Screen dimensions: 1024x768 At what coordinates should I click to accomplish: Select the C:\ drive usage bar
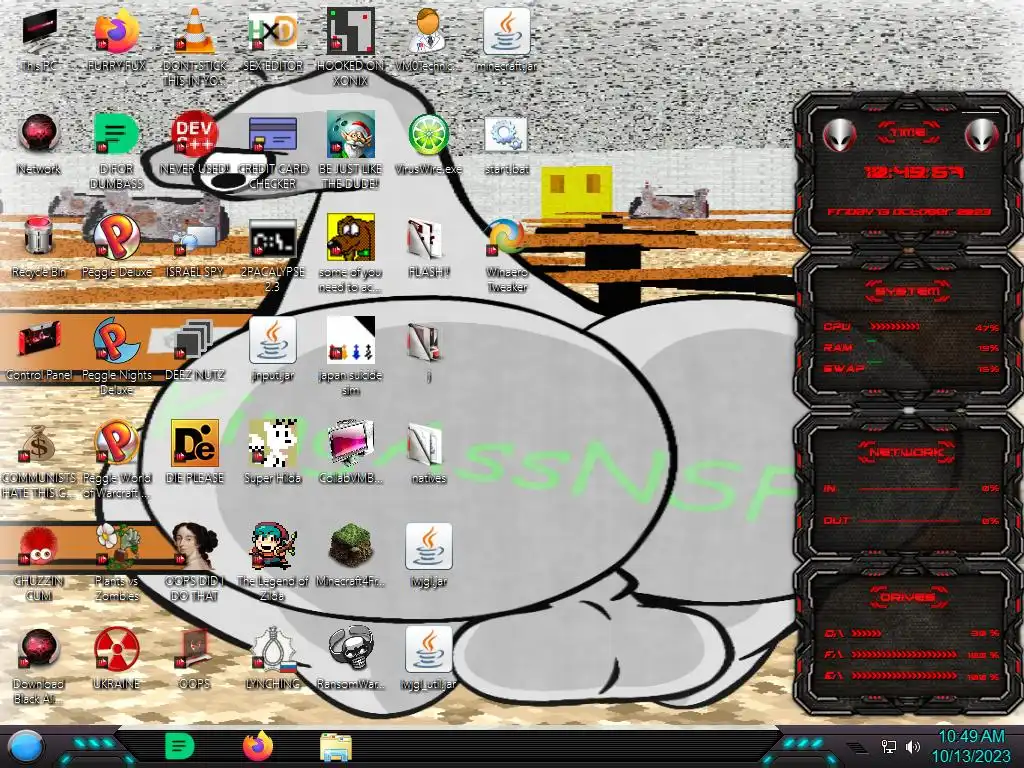867,633
